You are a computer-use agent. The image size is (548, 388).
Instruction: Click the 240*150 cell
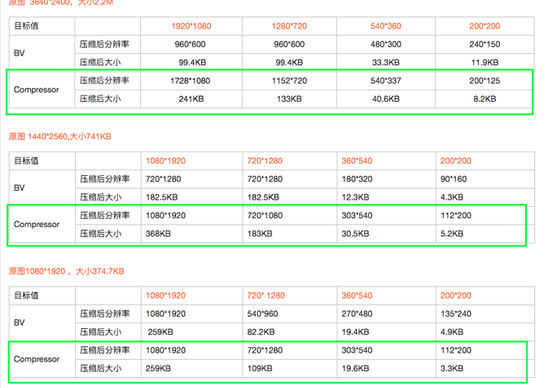tap(485, 44)
